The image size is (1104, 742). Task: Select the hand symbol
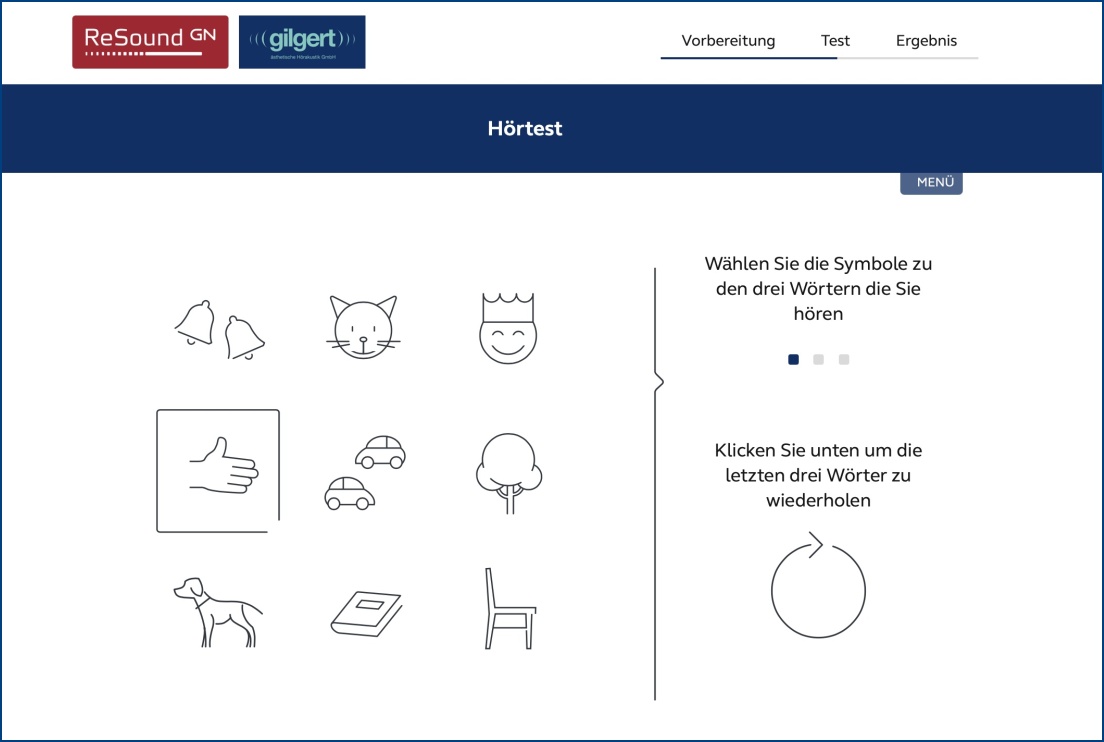click(x=218, y=471)
